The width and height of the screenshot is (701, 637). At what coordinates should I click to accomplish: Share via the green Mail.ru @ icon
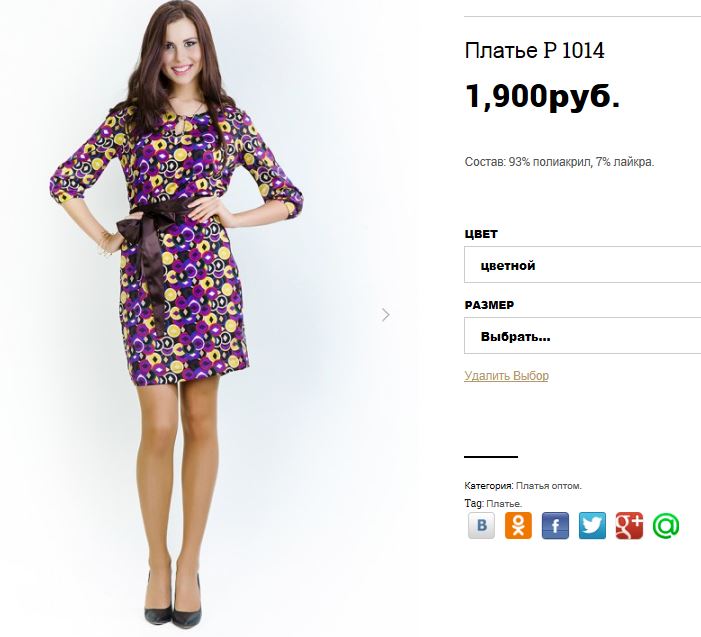tap(666, 525)
